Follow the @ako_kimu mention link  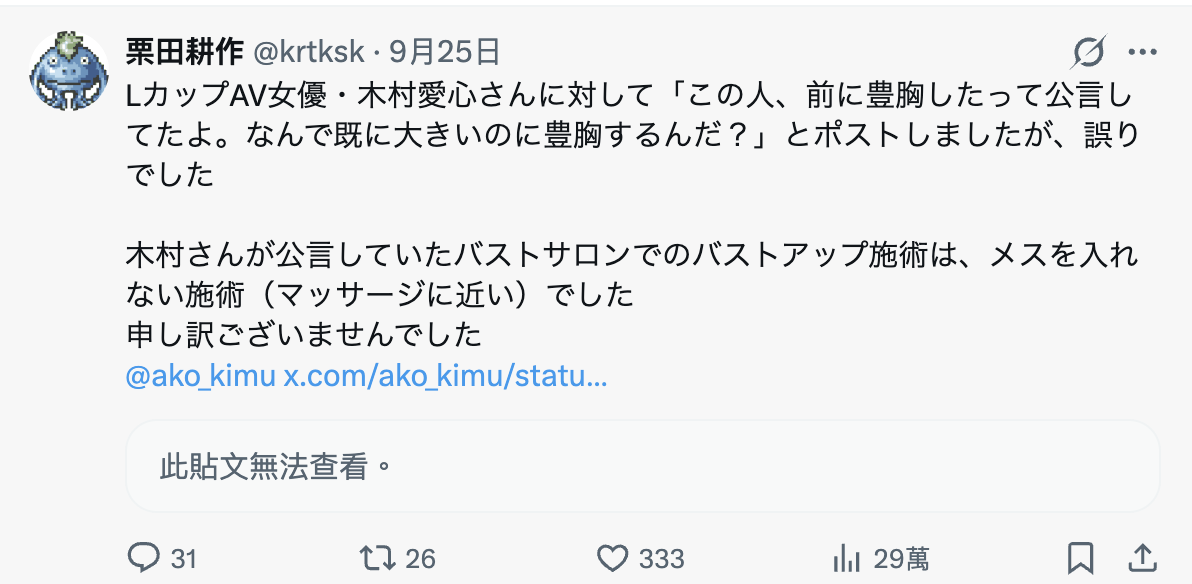point(201,378)
